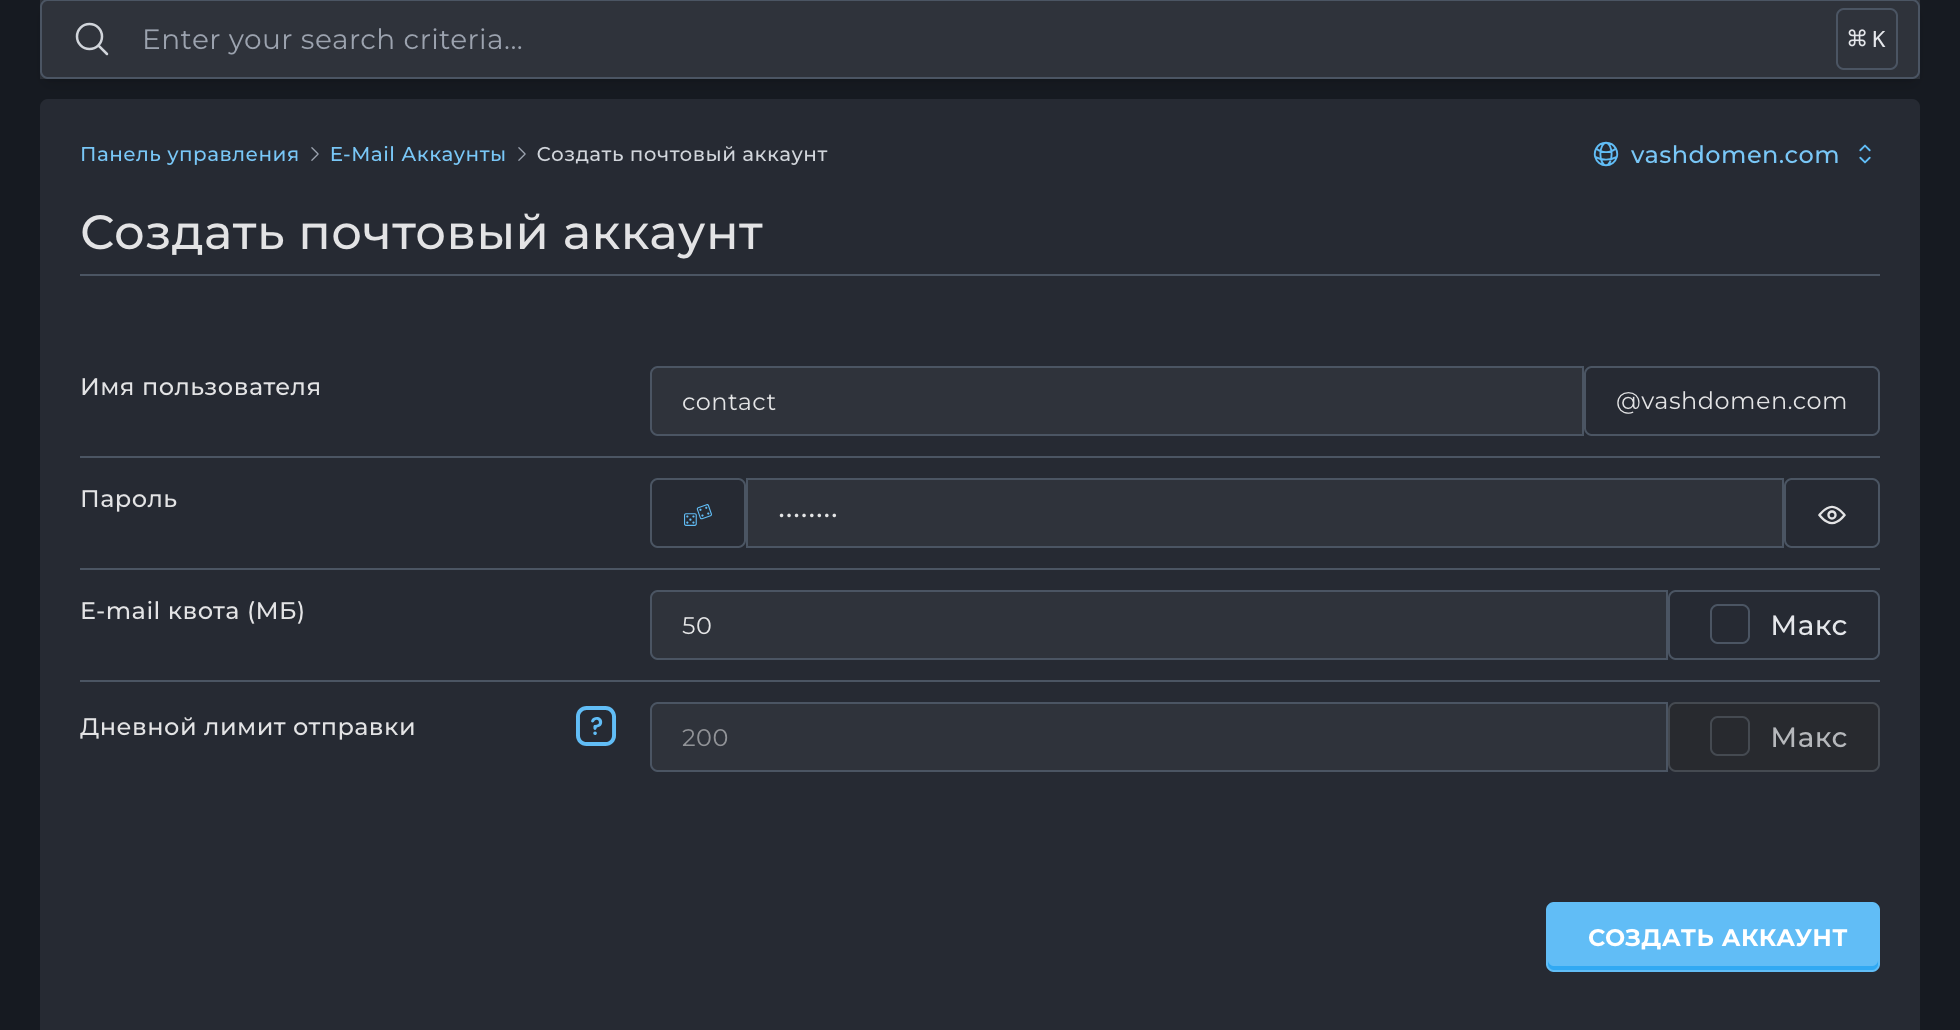Screen dimensions: 1960x1030
Task: Click the Пароль label
Action: [x=128, y=499]
